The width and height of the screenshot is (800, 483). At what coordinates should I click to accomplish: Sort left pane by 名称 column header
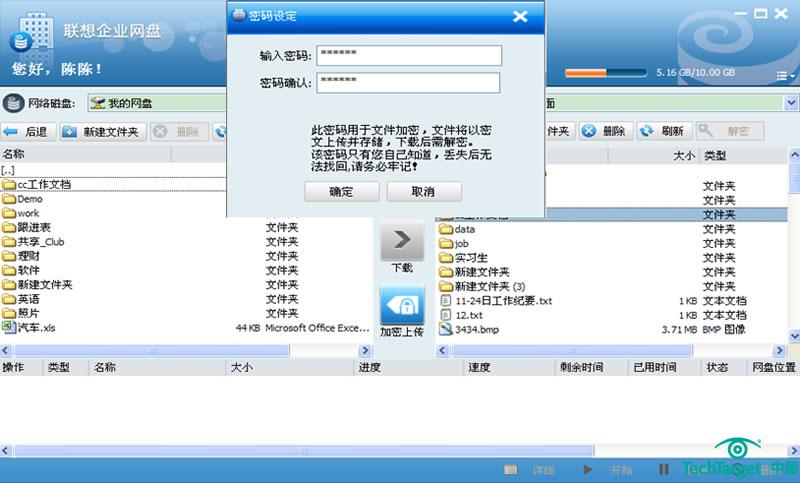(86, 154)
